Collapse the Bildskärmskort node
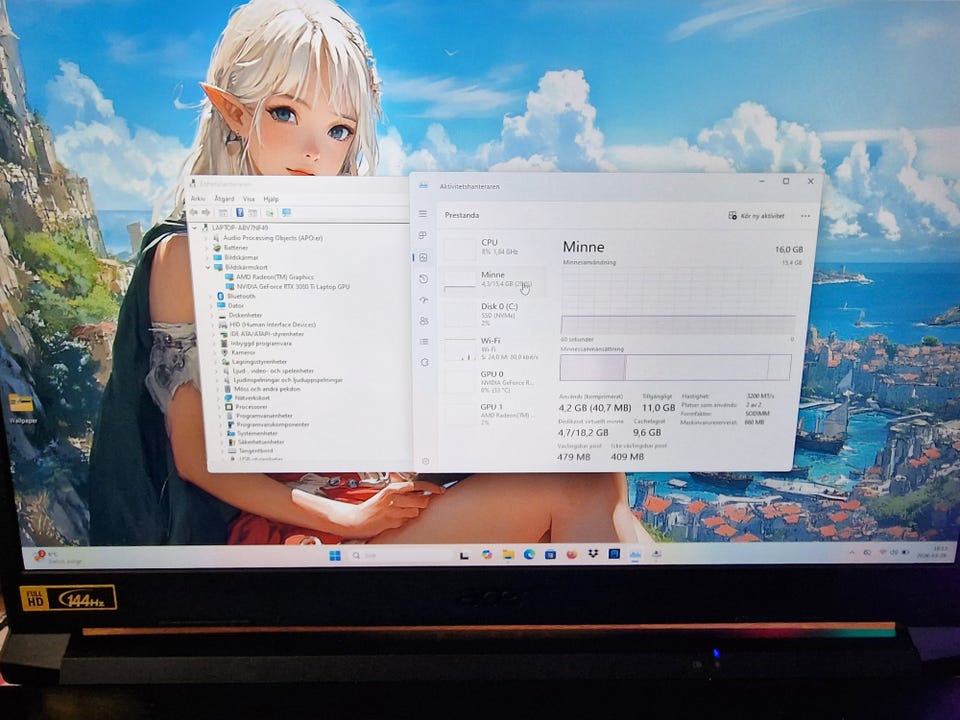 point(209,267)
